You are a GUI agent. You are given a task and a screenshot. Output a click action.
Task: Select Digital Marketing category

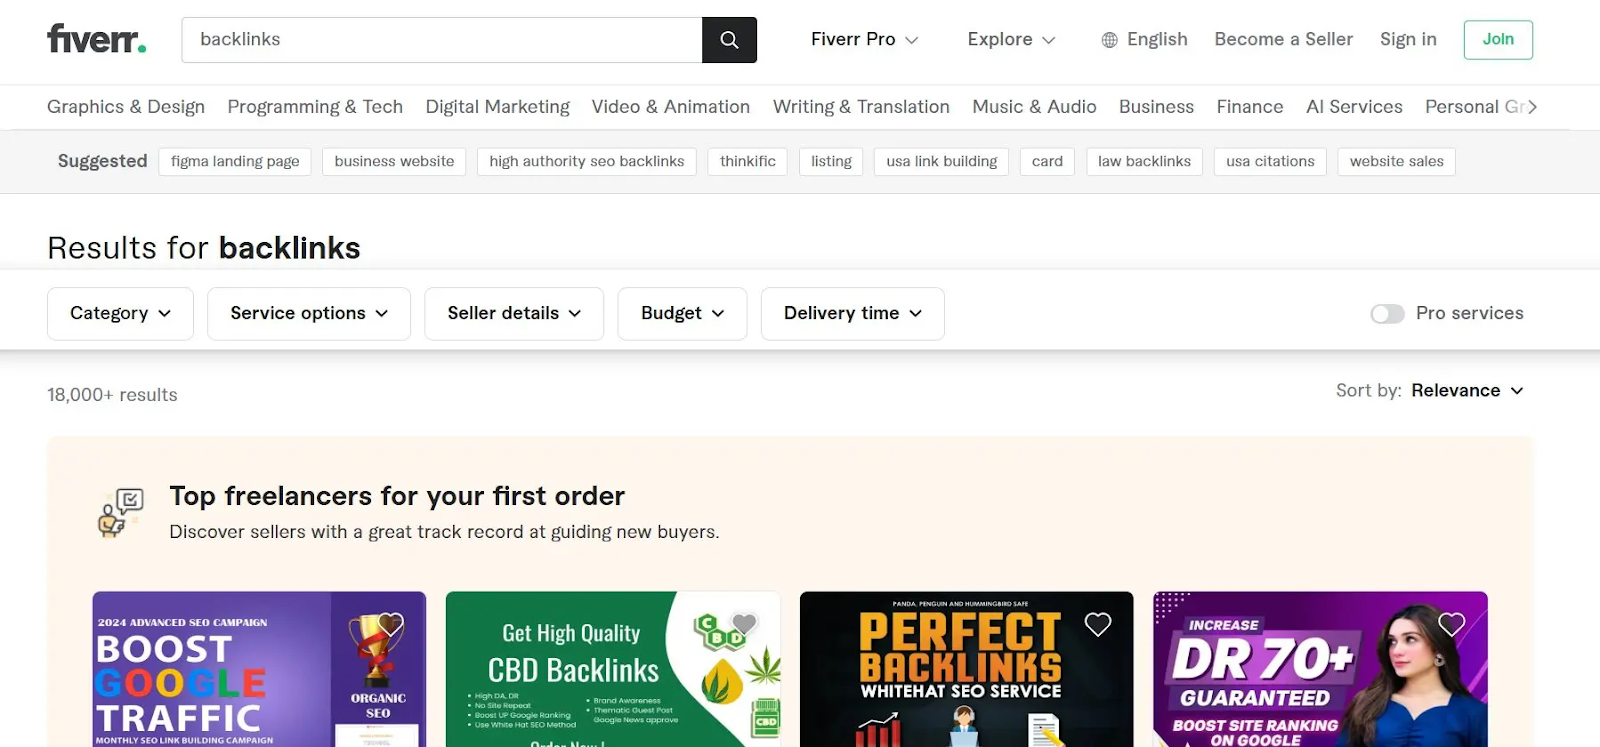(497, 107)
